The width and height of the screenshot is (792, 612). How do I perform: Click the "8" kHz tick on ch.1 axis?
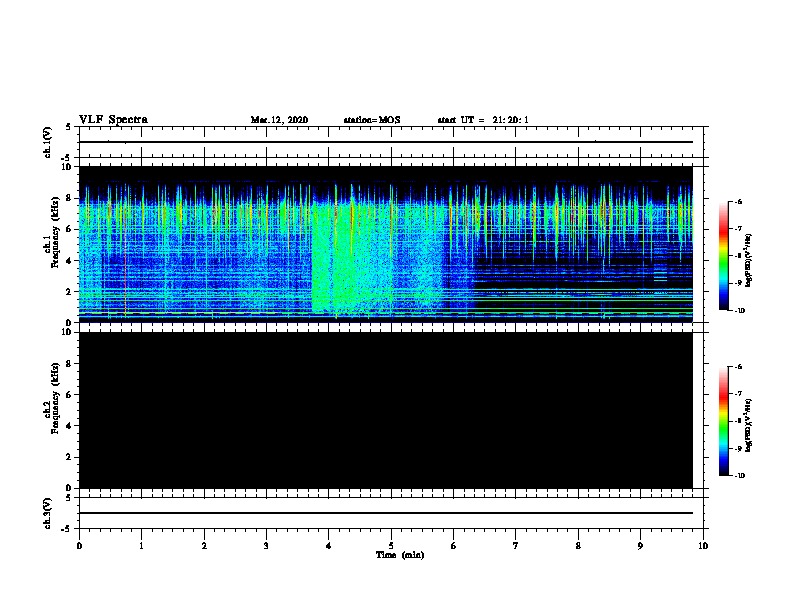point(70,198)
